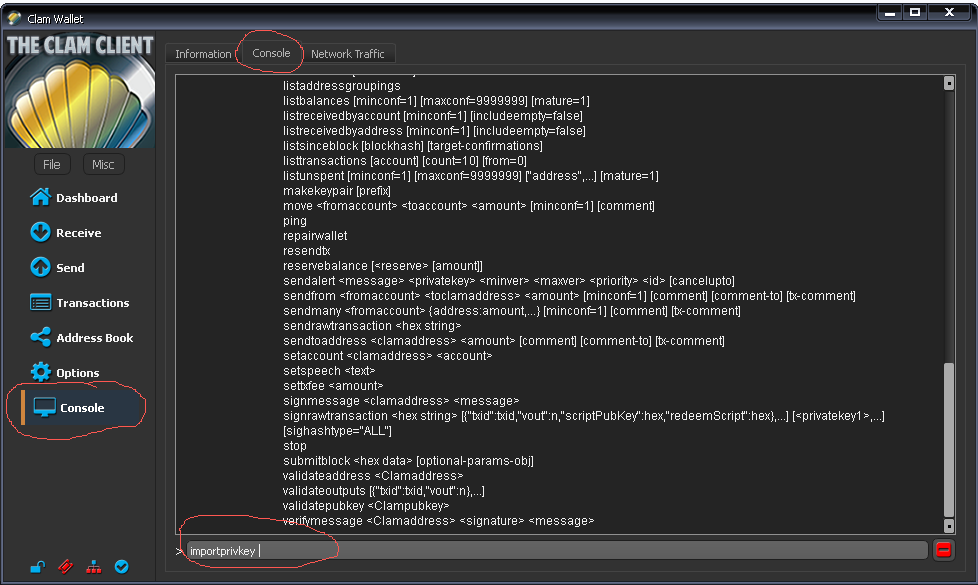Screen dimensions: 978x585
Task: Click the blue unlocked padlock status icon
Action: point(37,567)
